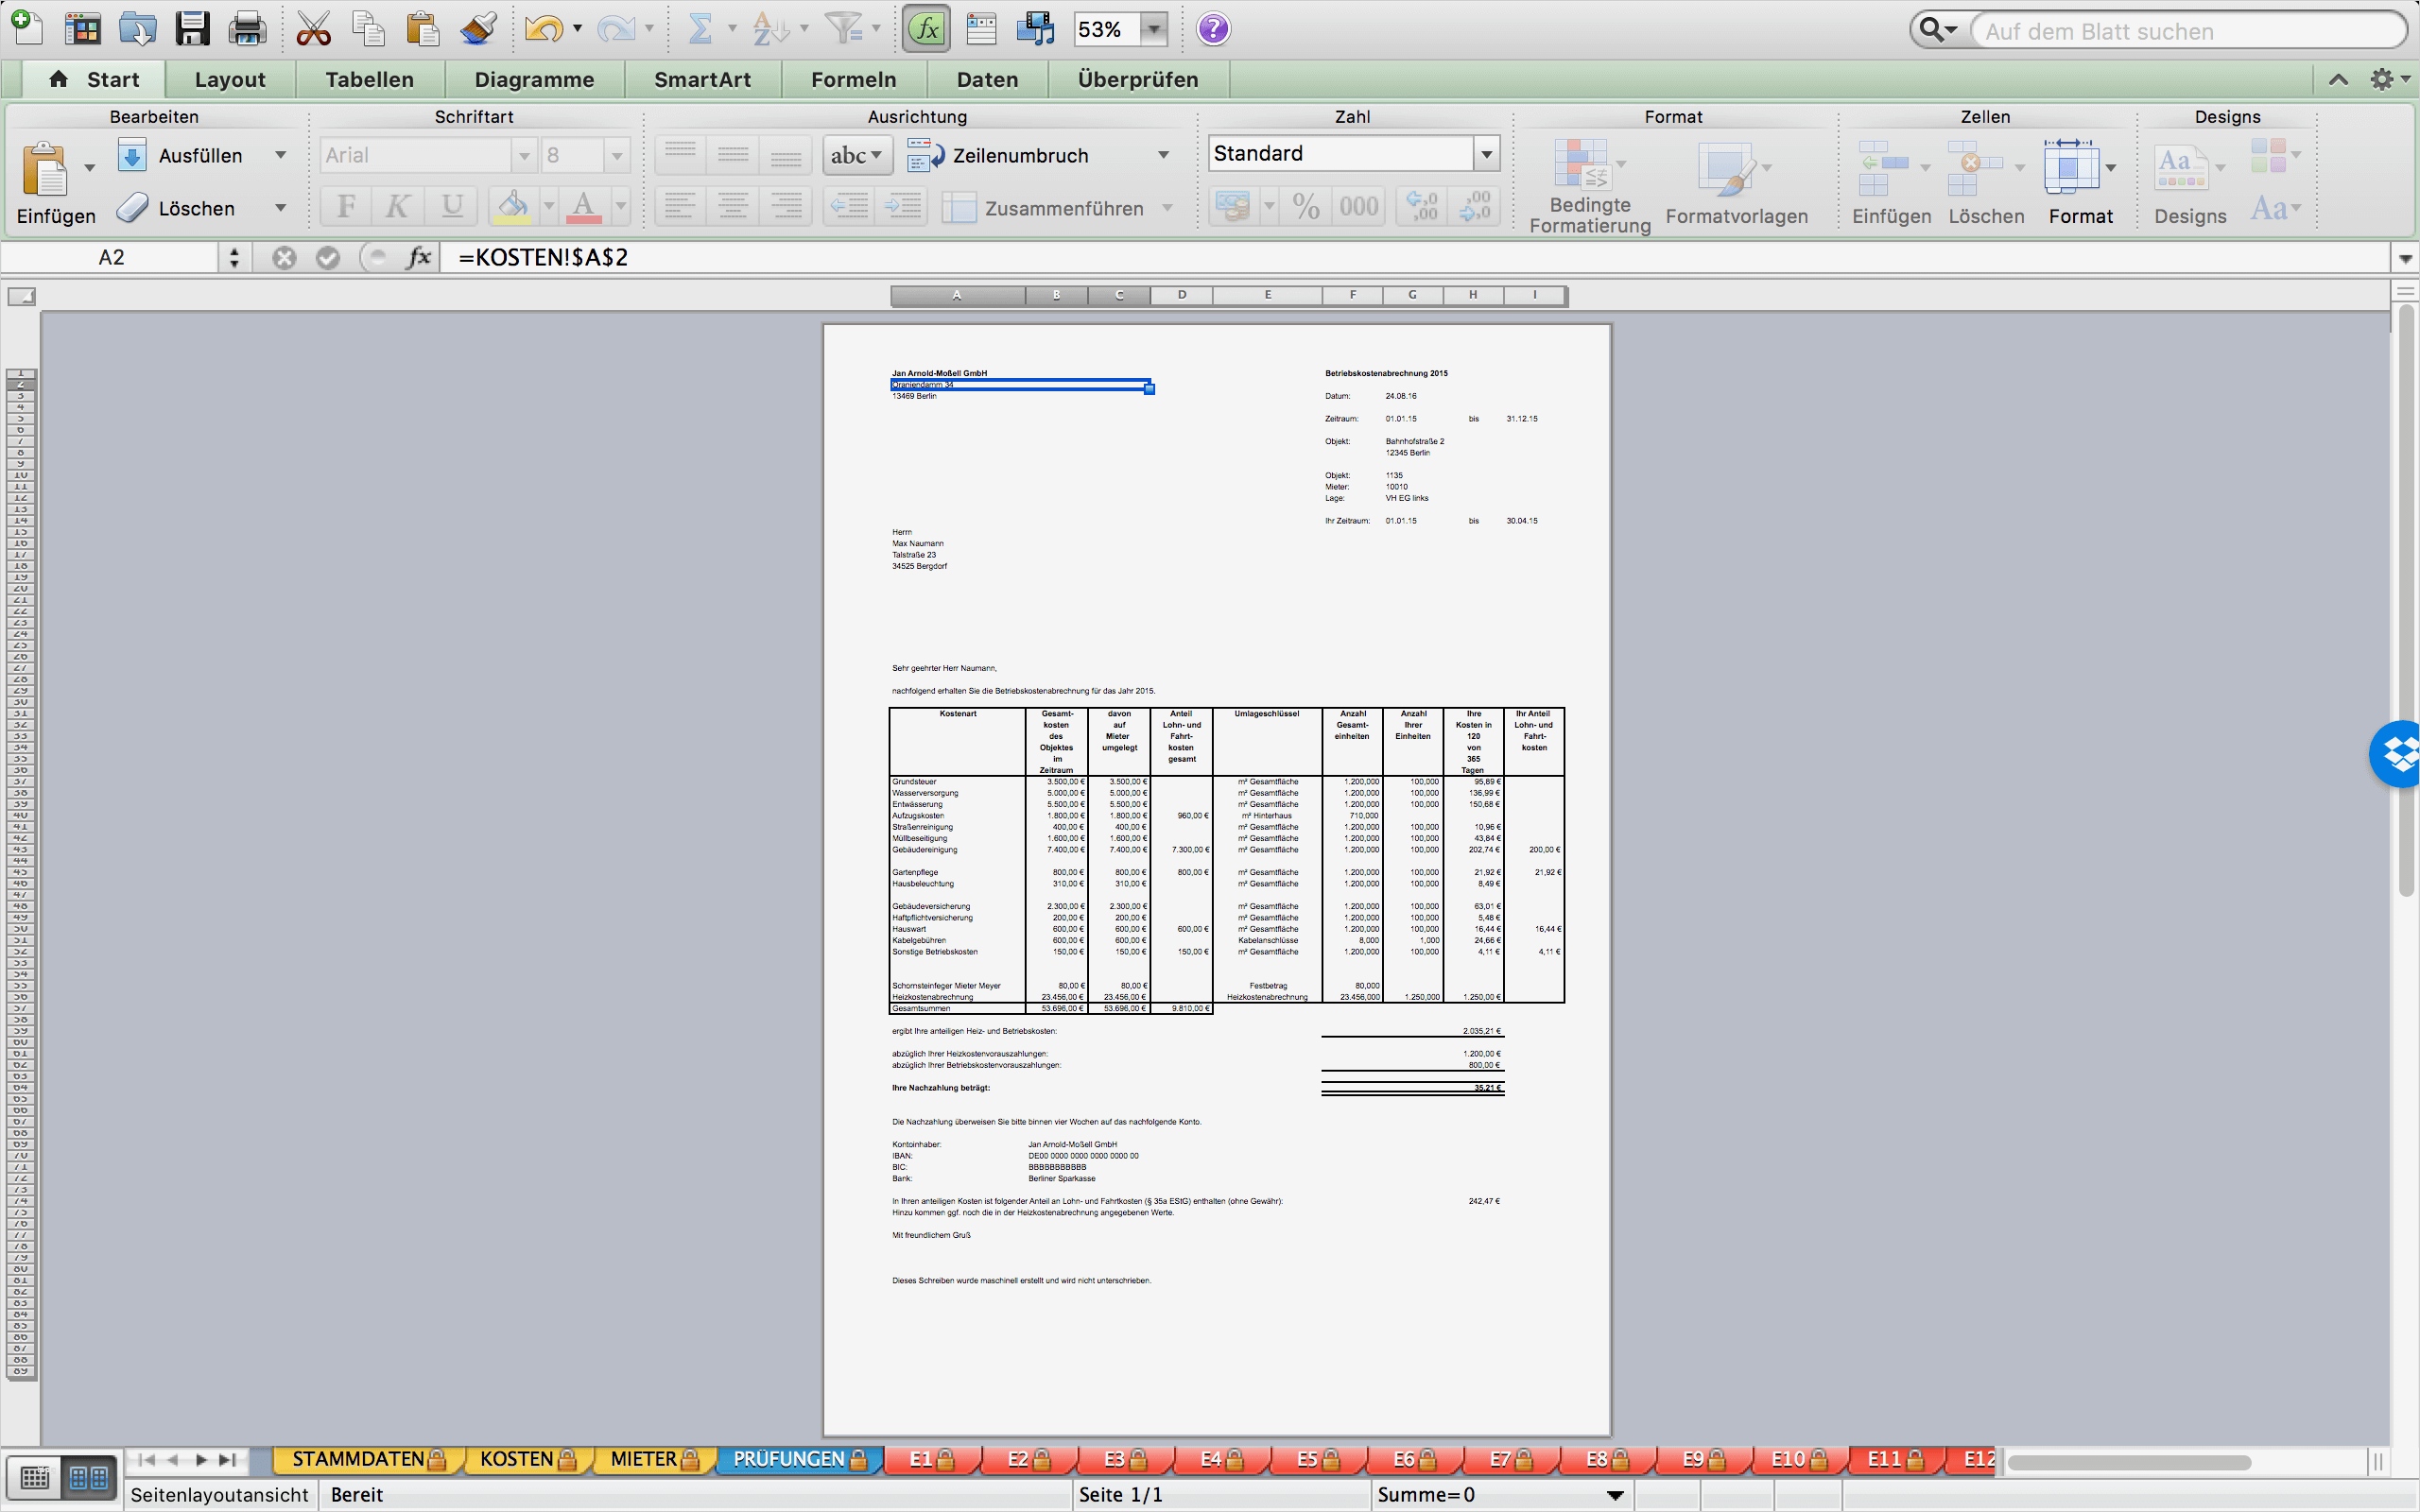Click the Print icon in toolbar
The width and height of the screenshot is (2420, 1512).
coord(247,29)
